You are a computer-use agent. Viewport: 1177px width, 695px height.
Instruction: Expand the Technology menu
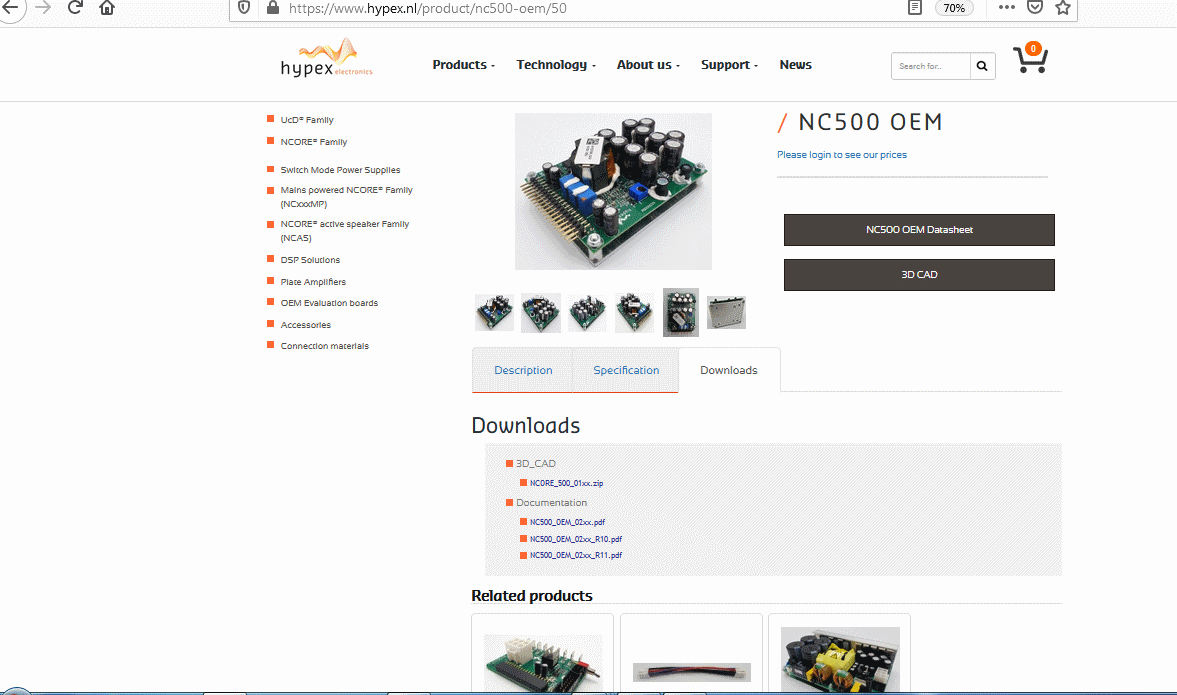555,65
